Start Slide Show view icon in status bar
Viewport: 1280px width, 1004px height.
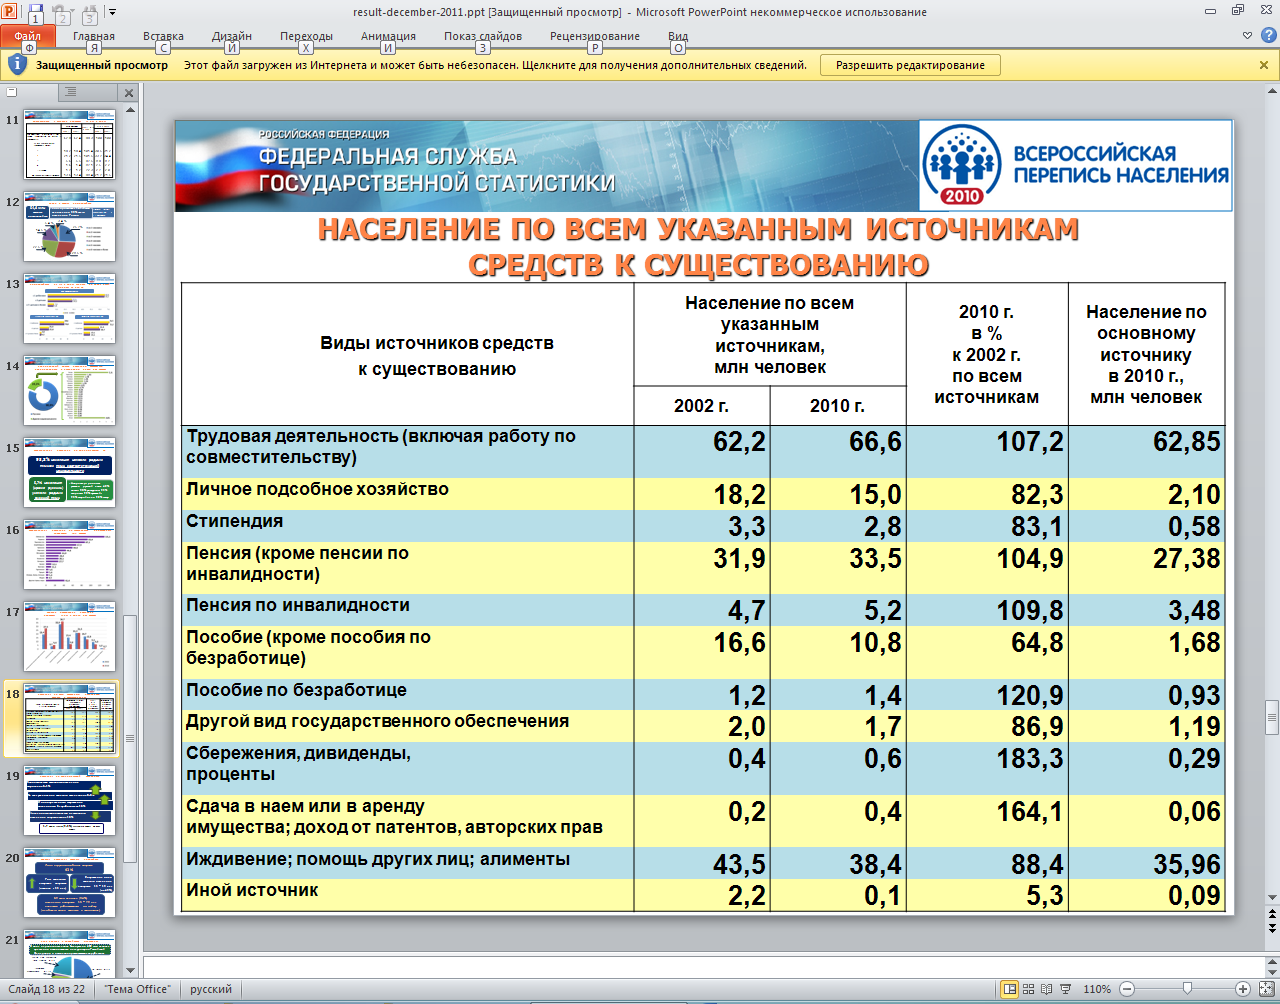click(x=1066, y=989)
